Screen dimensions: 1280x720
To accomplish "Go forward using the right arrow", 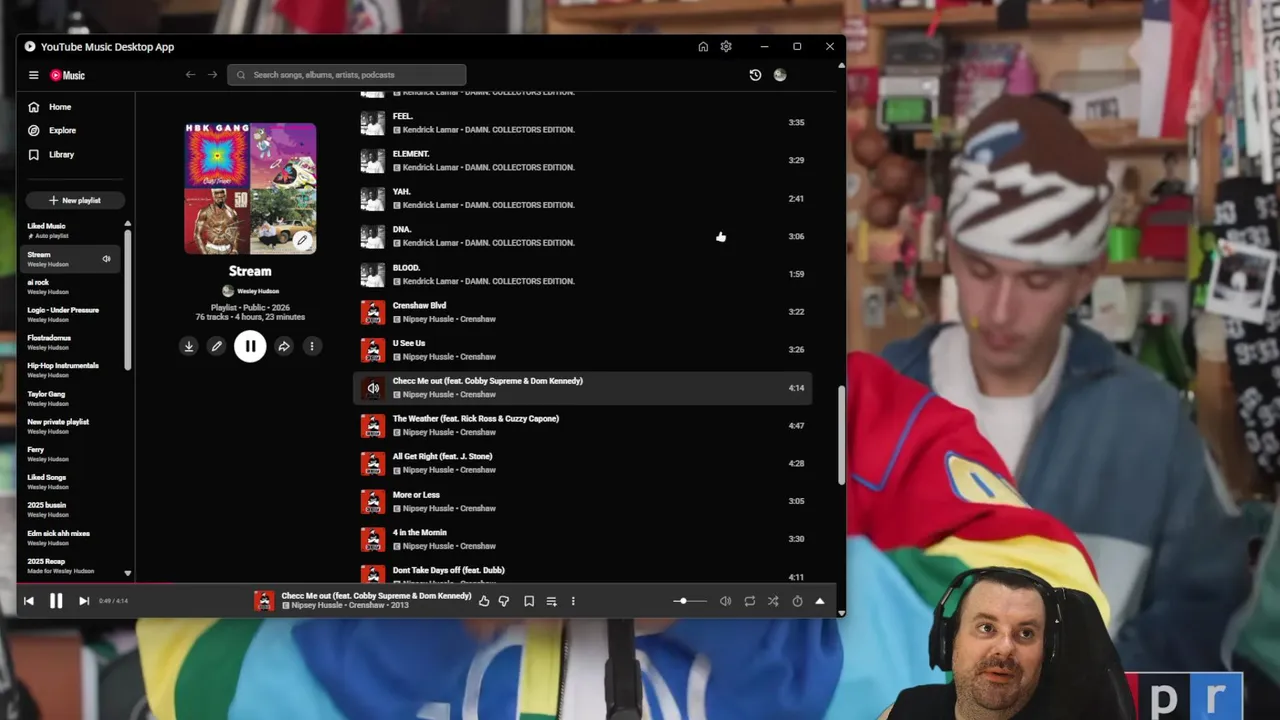I will (x=212, y=75).
